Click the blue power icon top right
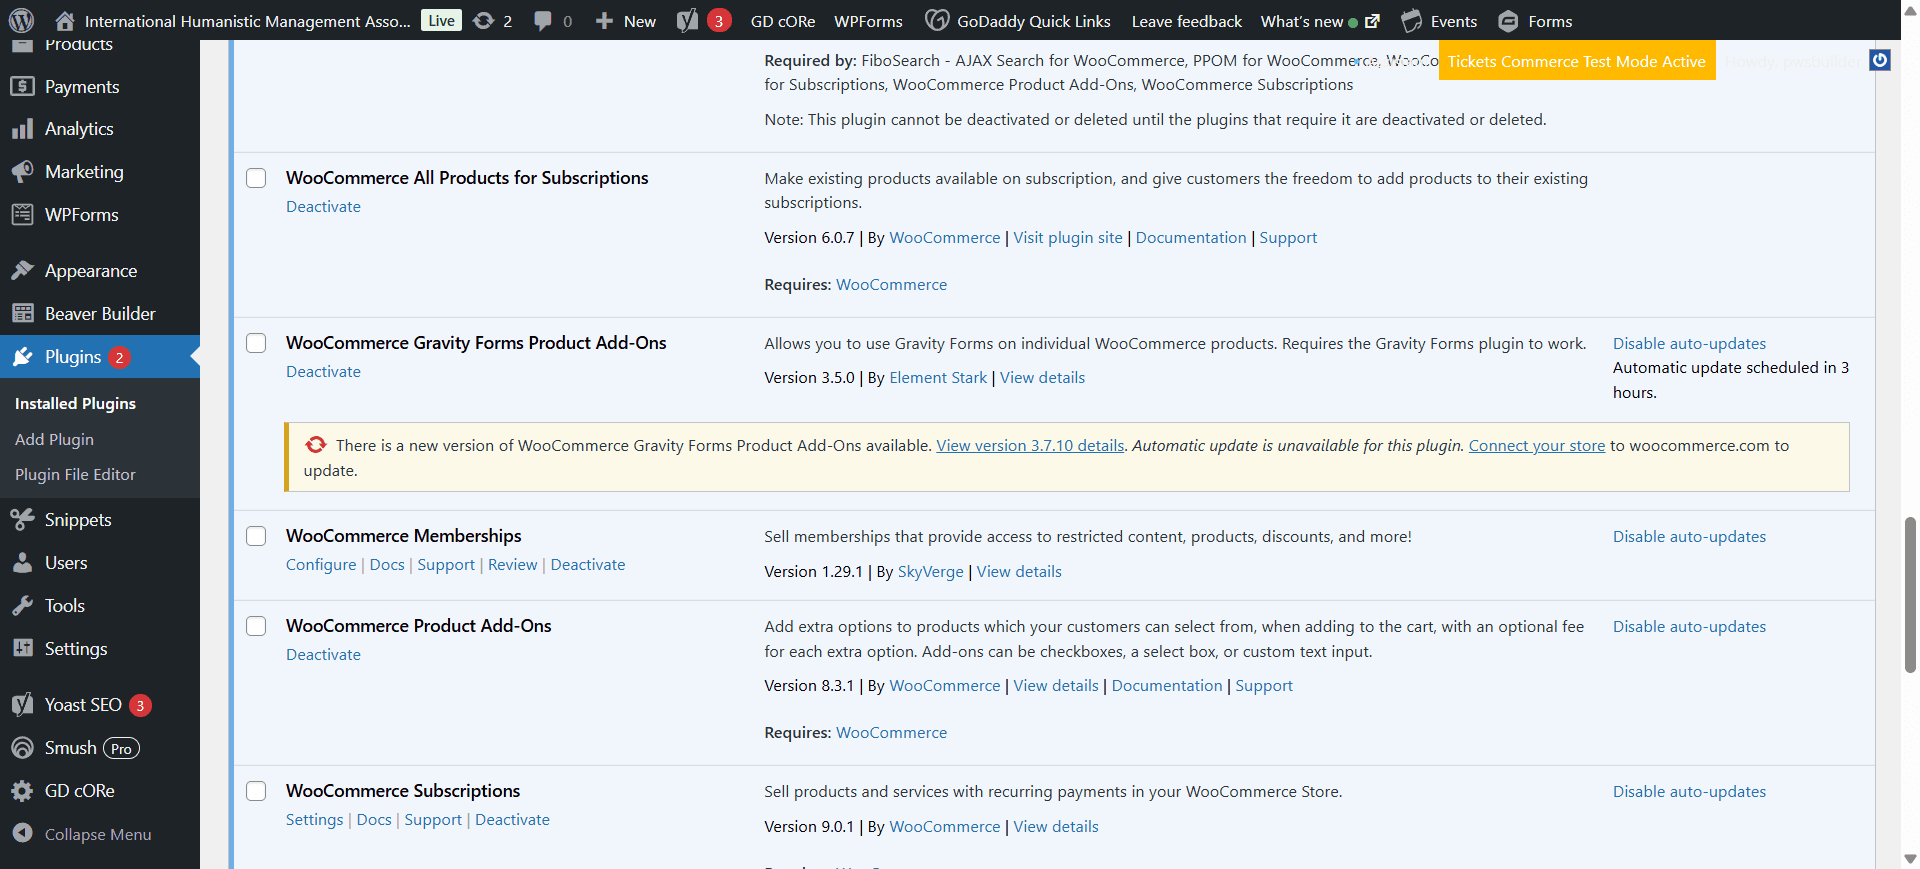 pyautogui.click(x=1880, y=60)
